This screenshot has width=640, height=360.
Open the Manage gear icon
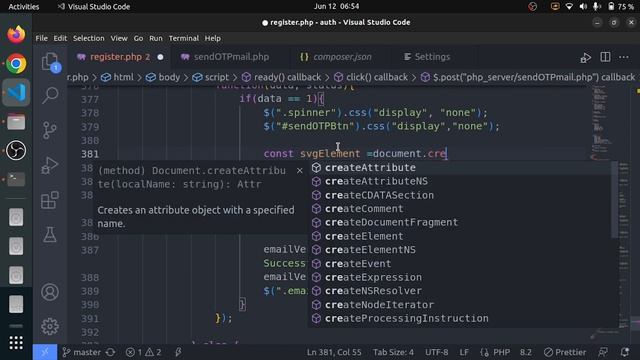[x=50, y=326]
